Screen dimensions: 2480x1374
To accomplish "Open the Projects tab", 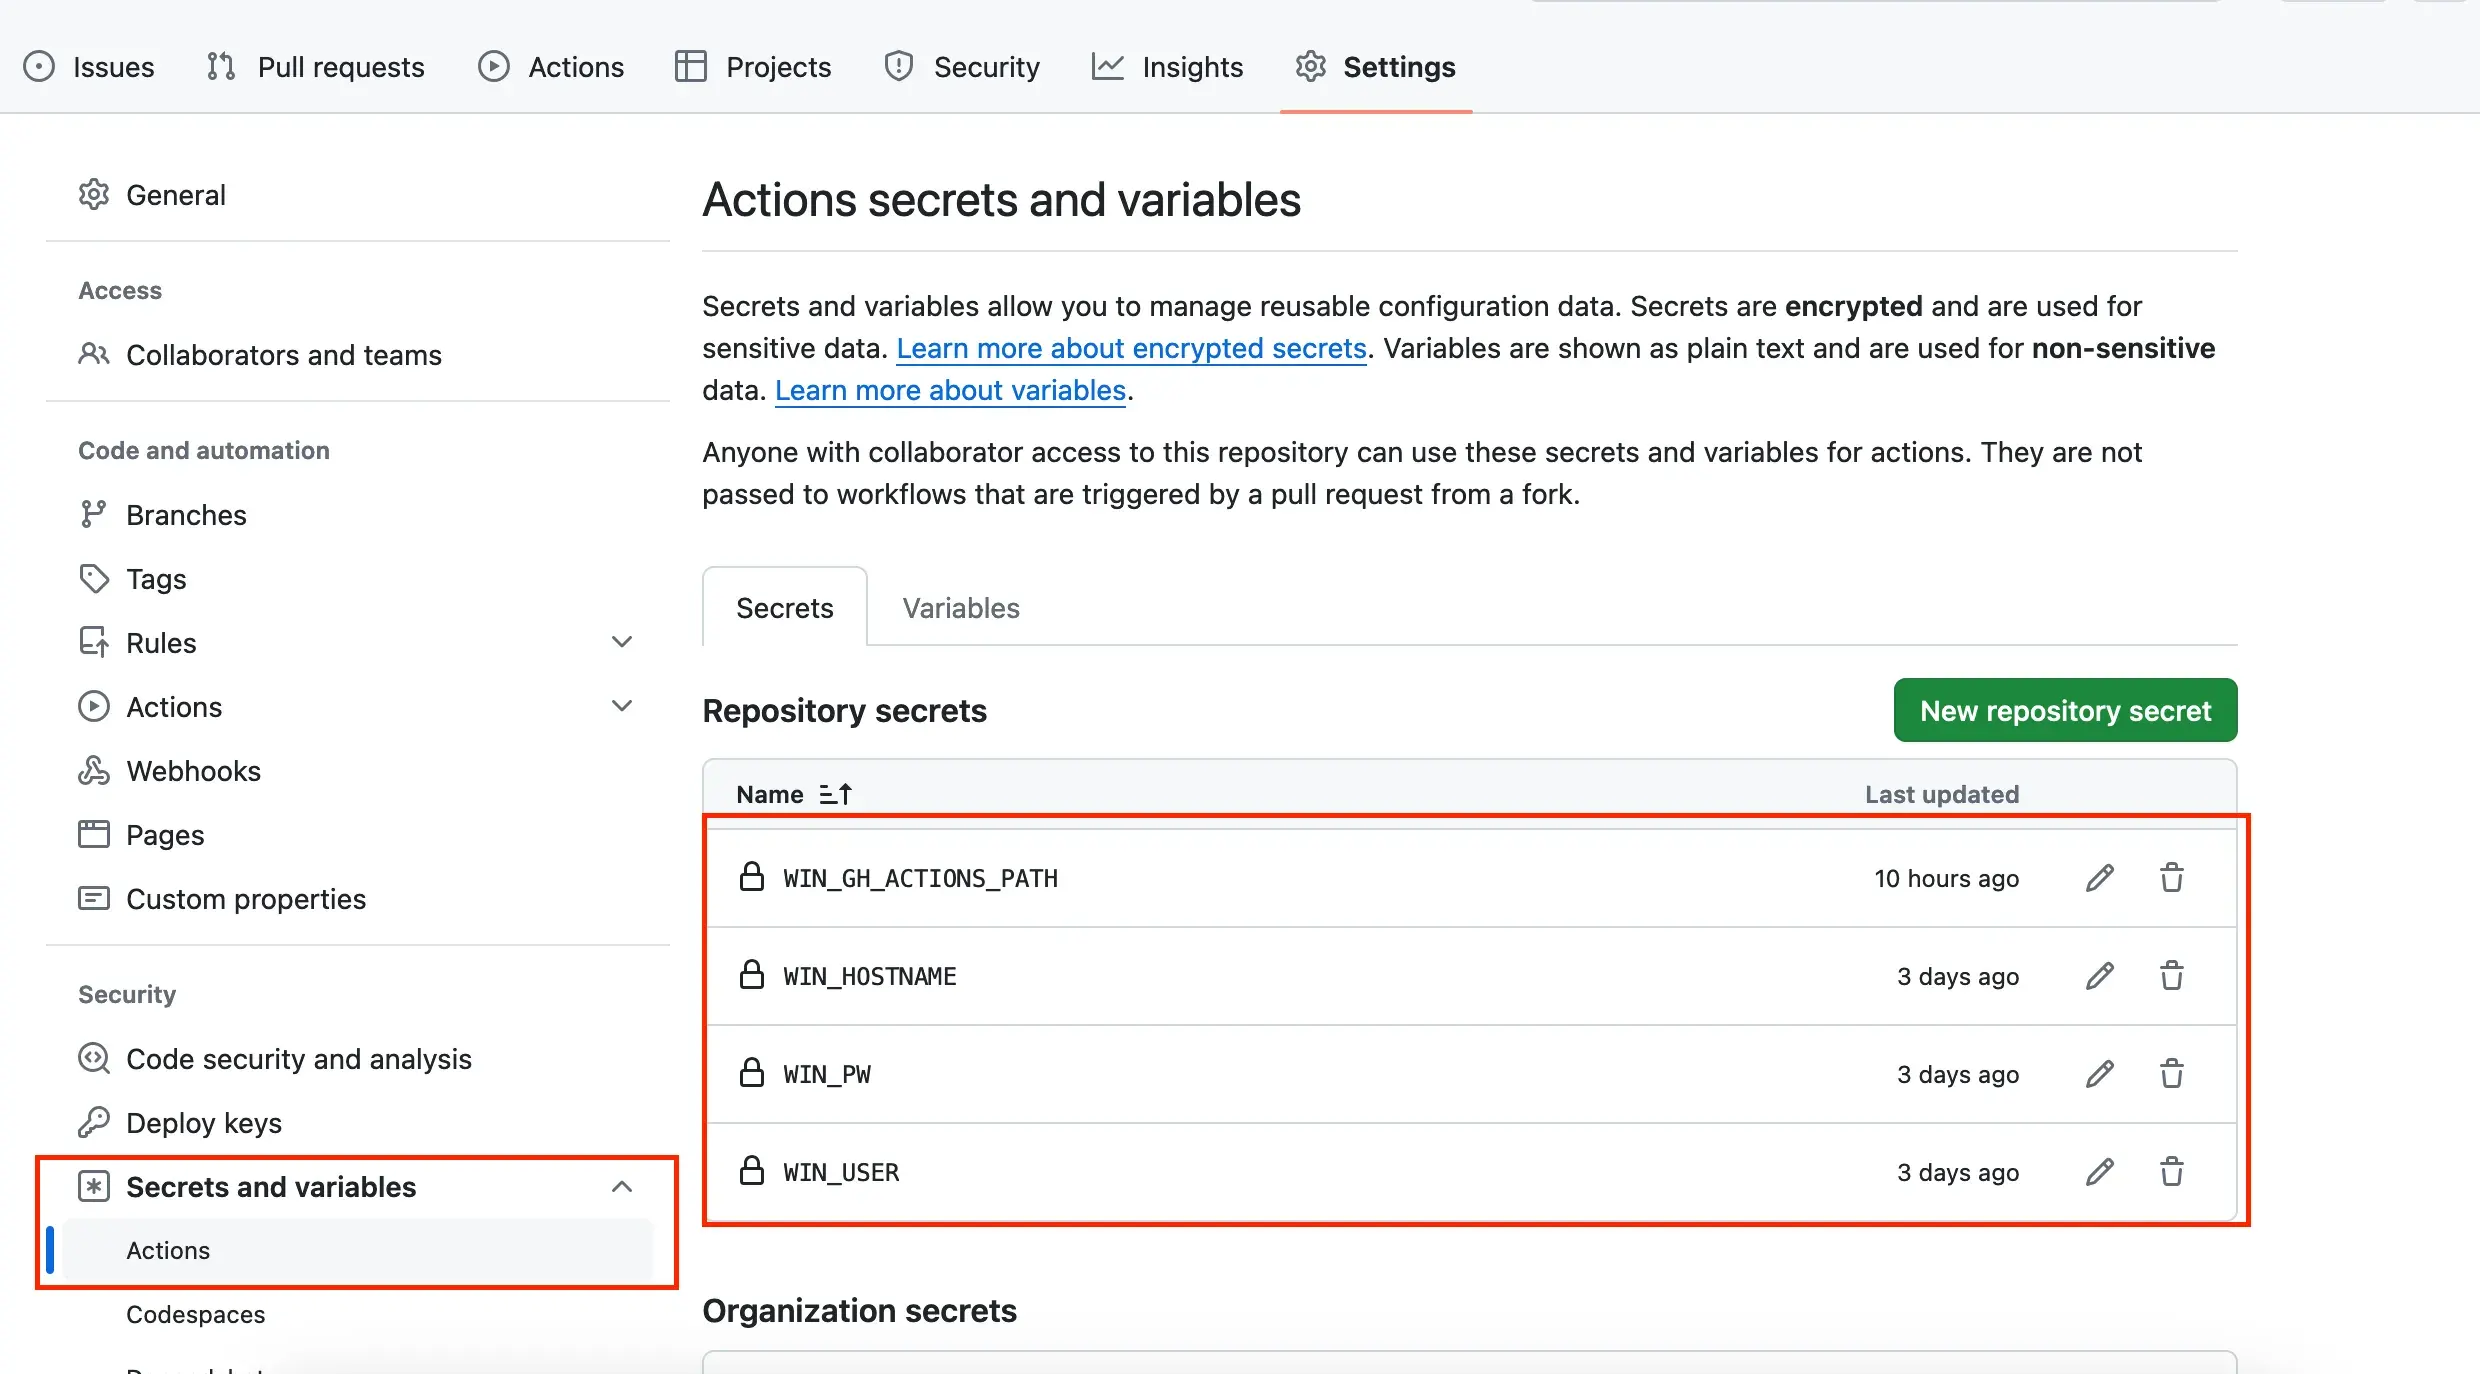I will [x=753, y=67].
